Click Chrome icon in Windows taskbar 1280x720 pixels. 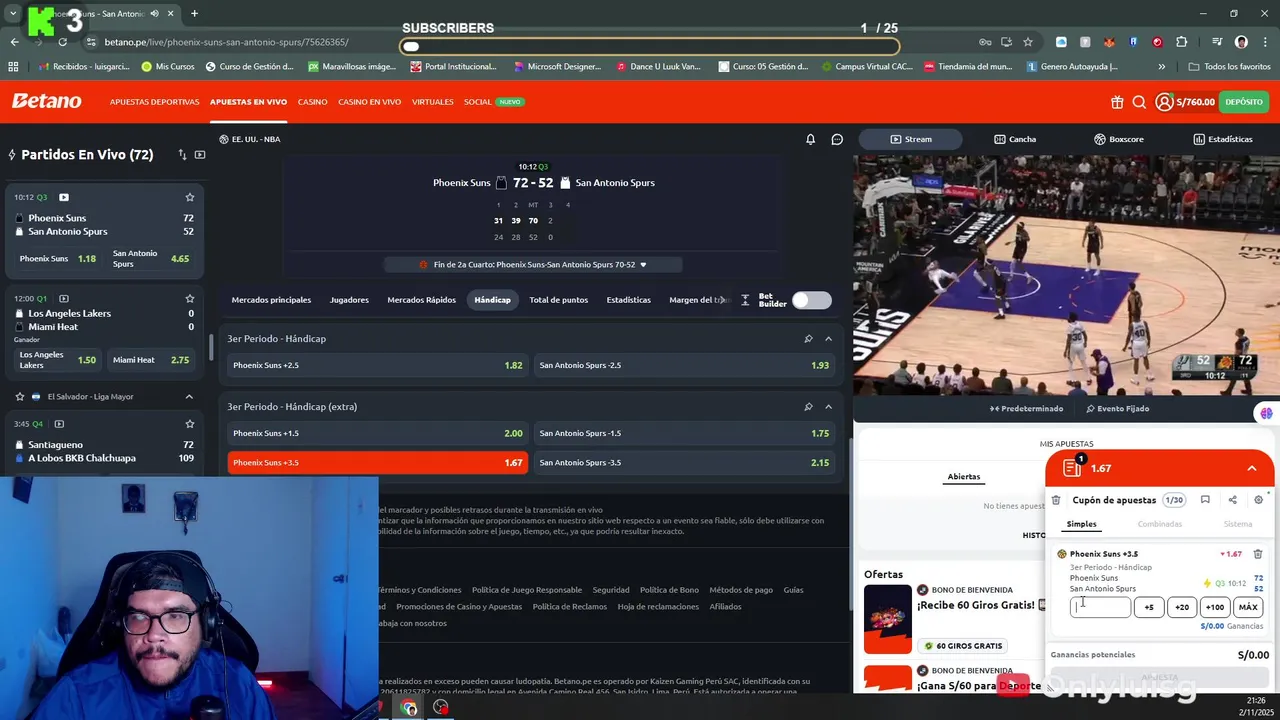coord(409,707)
